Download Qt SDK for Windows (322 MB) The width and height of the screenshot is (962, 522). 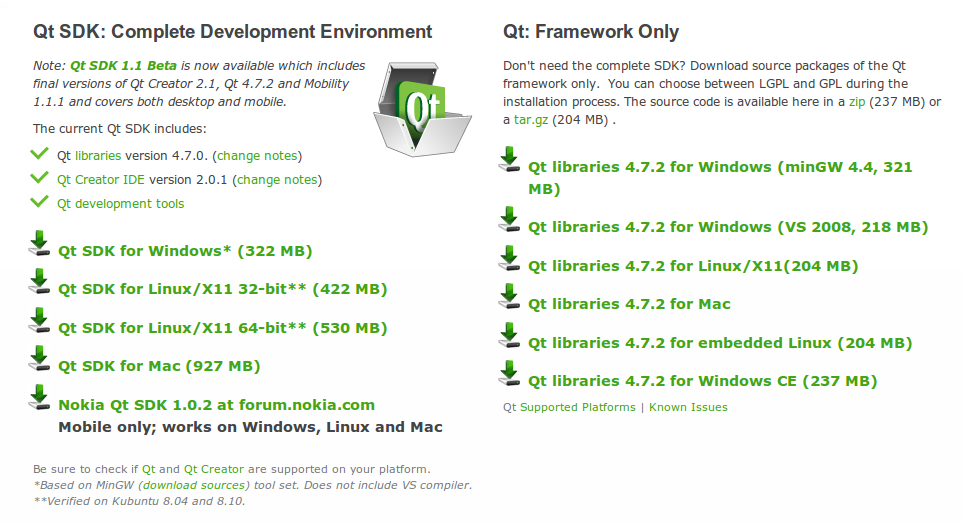tap(185, 251)
